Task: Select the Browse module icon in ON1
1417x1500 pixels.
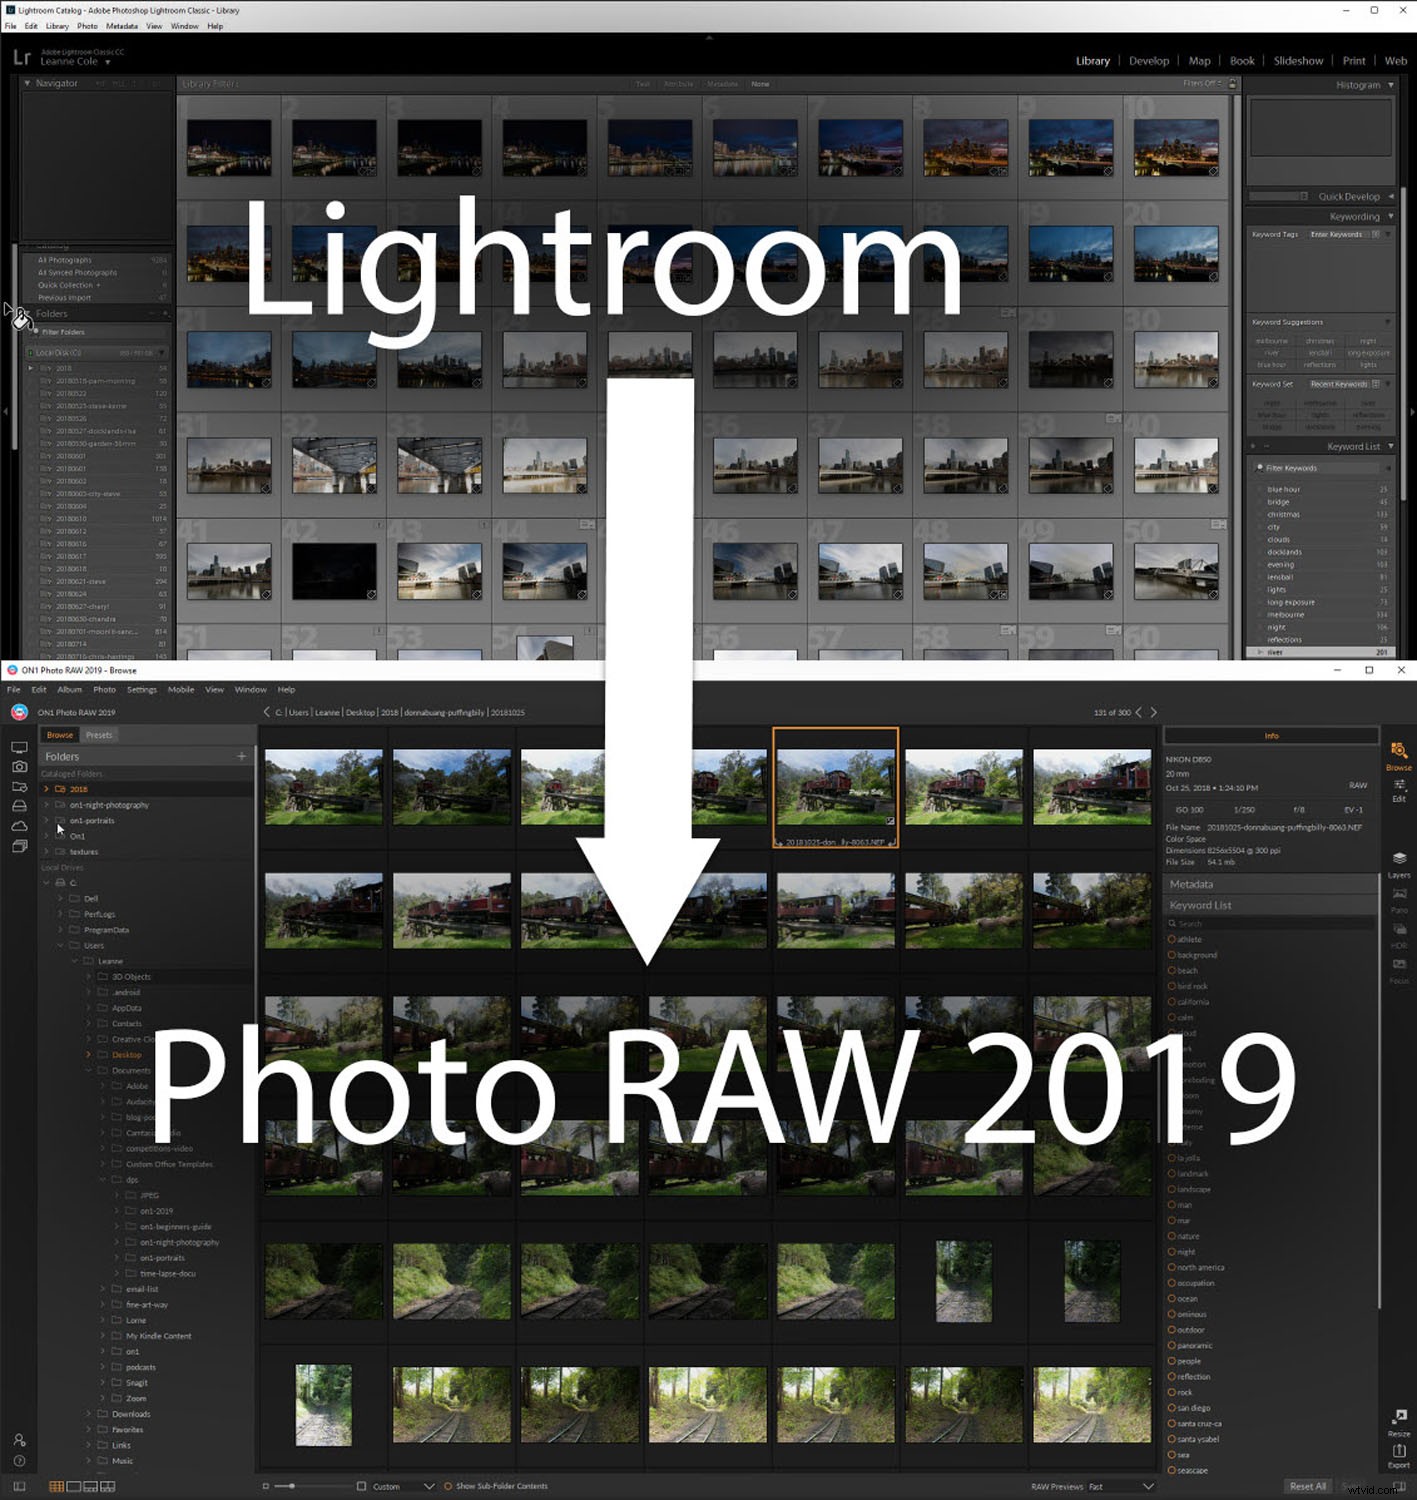Action: (x=1398, y=750)
